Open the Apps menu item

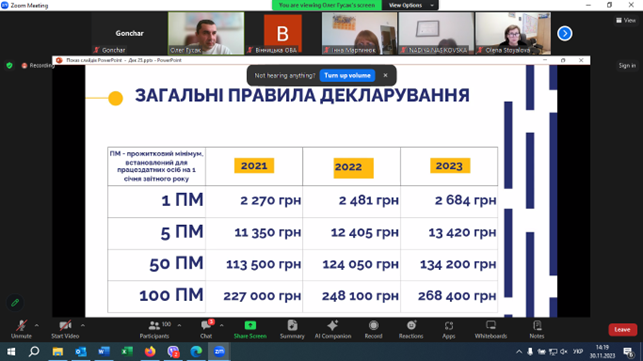[449, 329]
